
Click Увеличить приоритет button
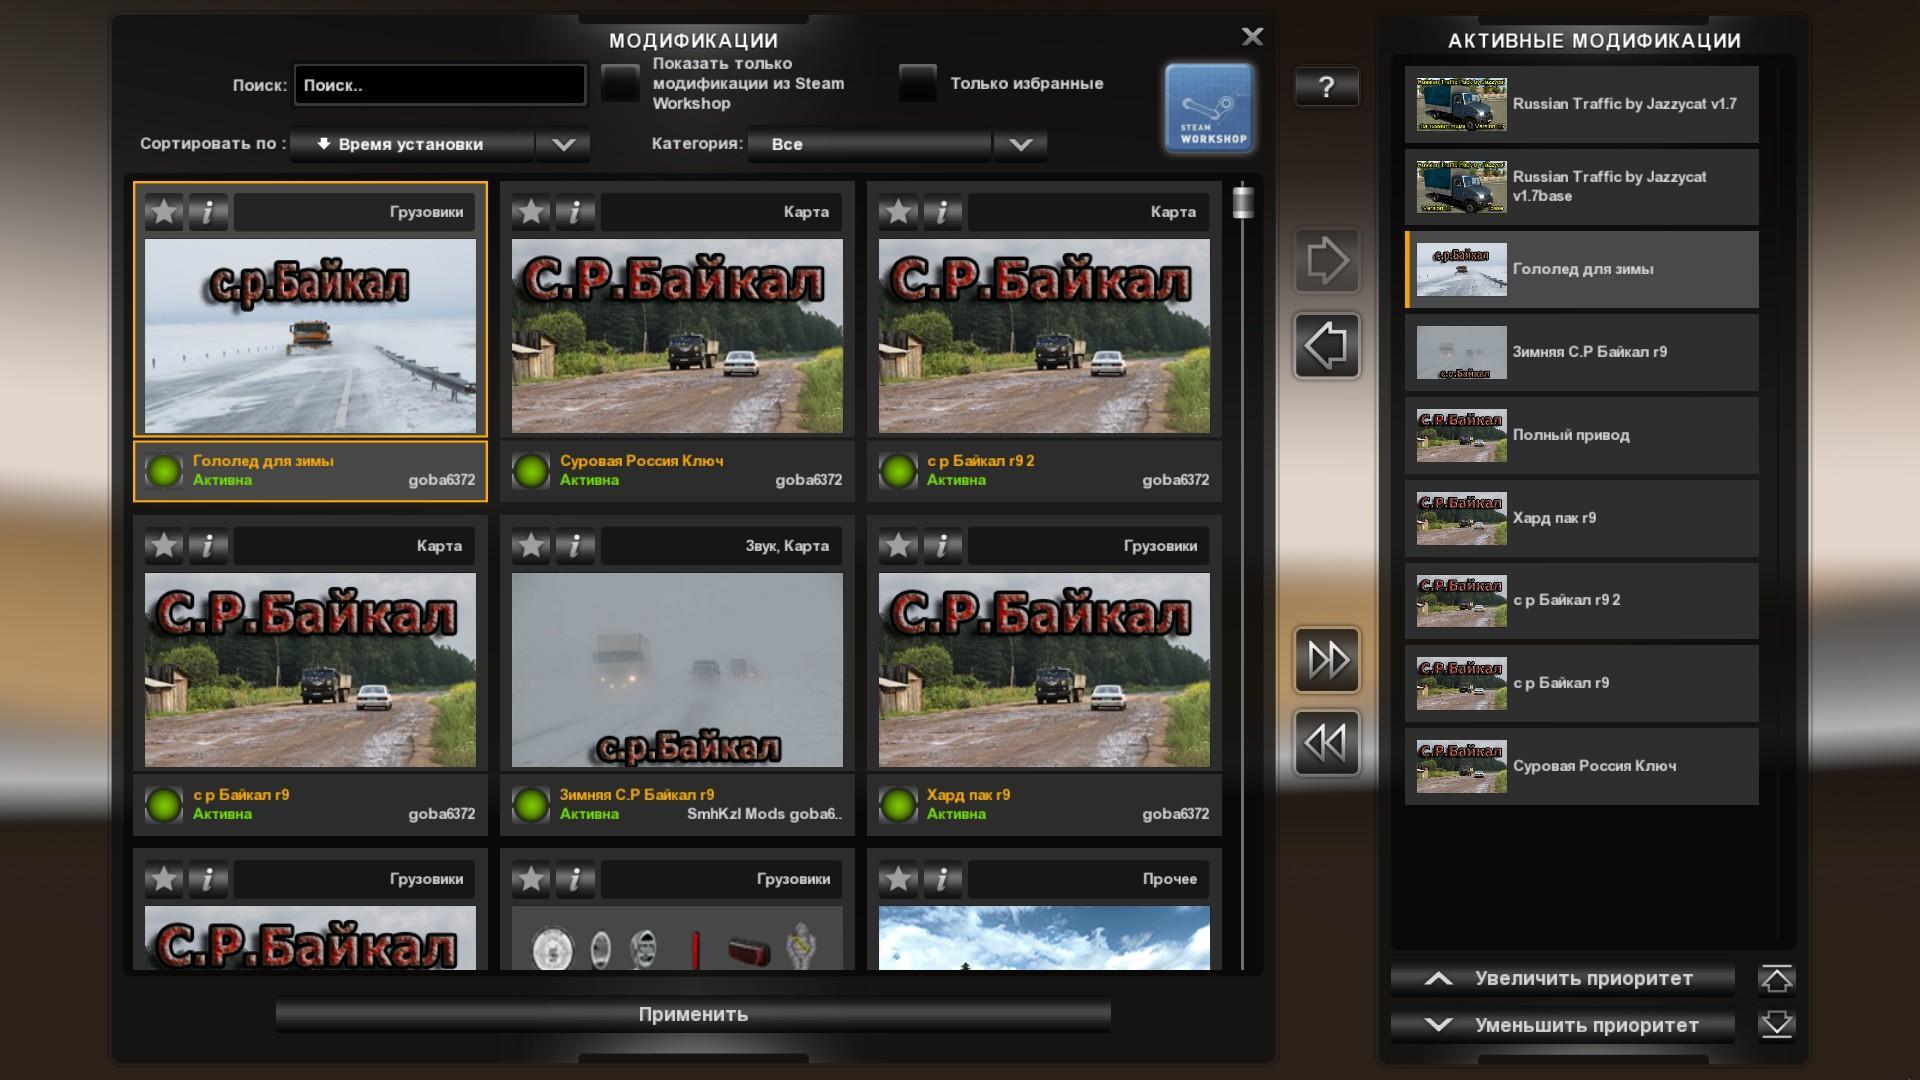[x=1562, y=979]
